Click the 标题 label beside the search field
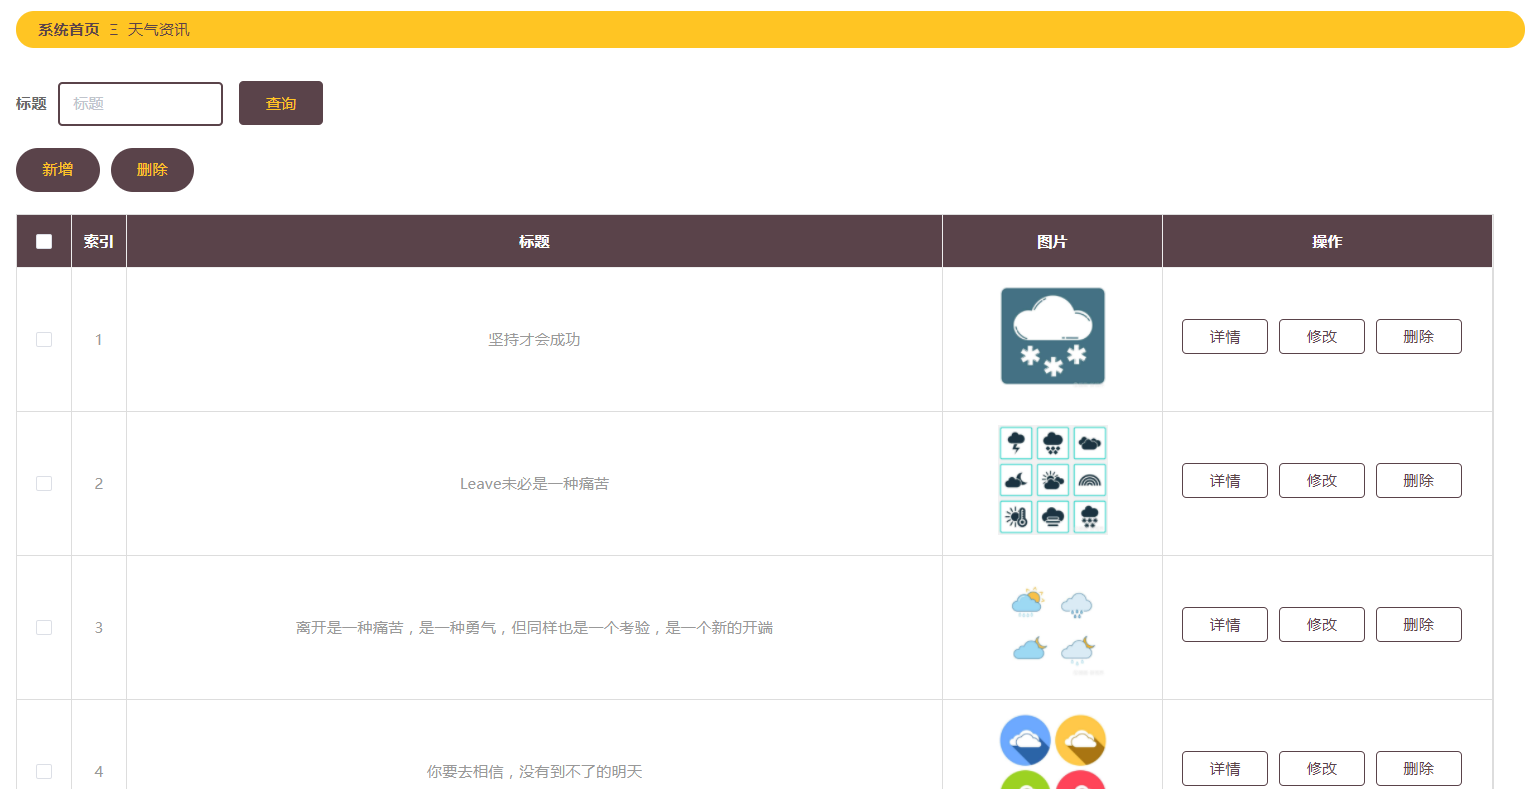Viewport: 1526px width, 789px height. pyautogui.click(x=31, y=104)
